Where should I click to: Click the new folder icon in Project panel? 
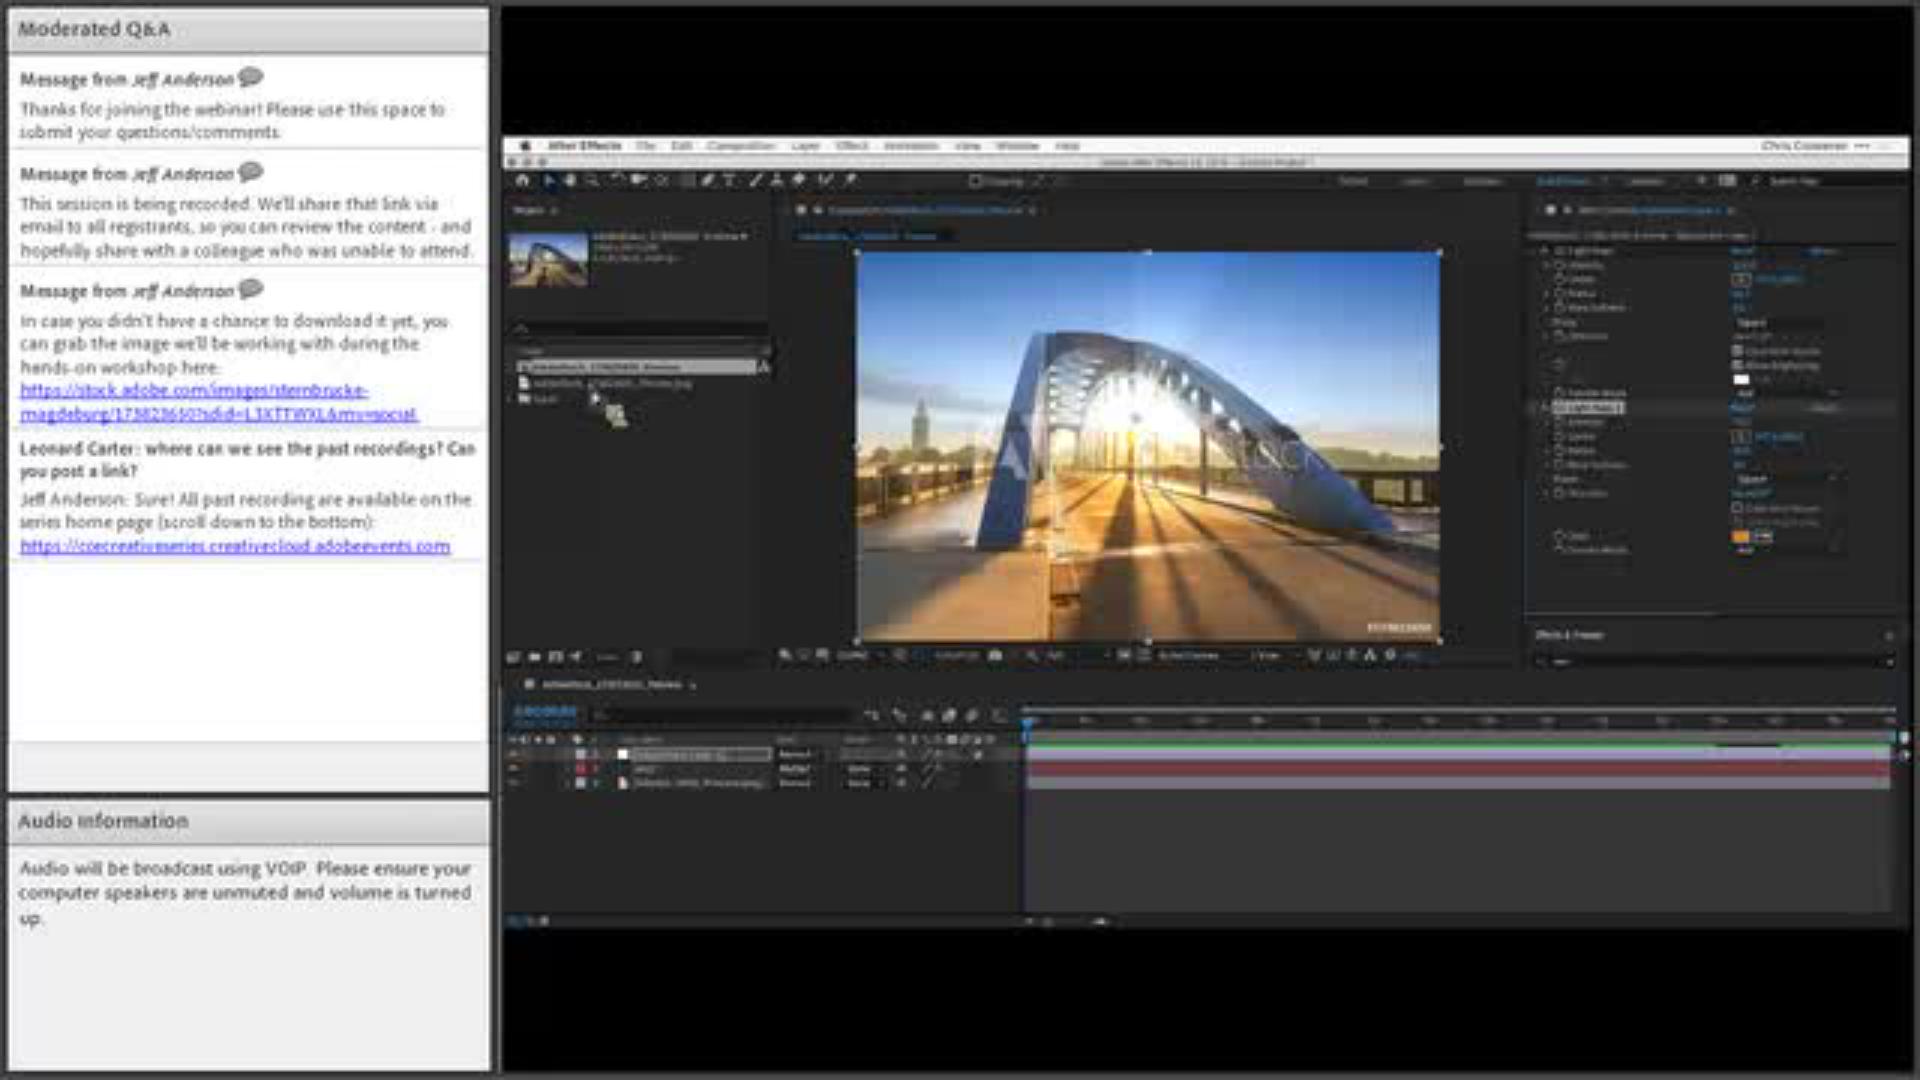(534, 657)
